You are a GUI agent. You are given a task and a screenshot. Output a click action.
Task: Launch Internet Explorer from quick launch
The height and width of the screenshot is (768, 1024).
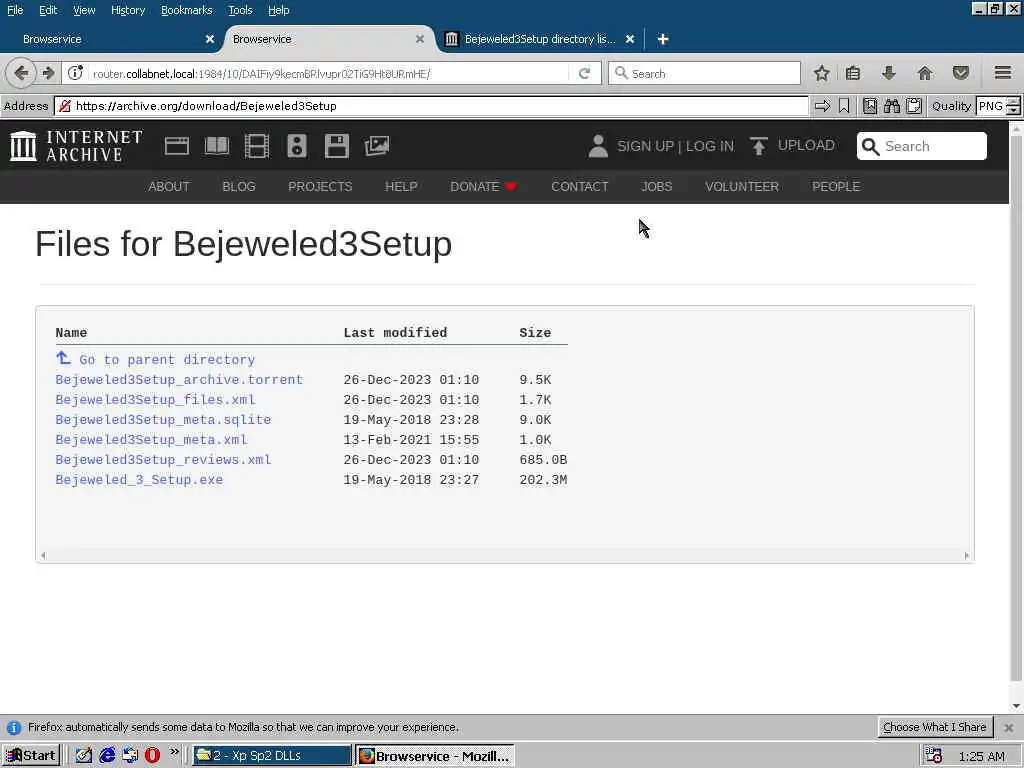[107, 756]
